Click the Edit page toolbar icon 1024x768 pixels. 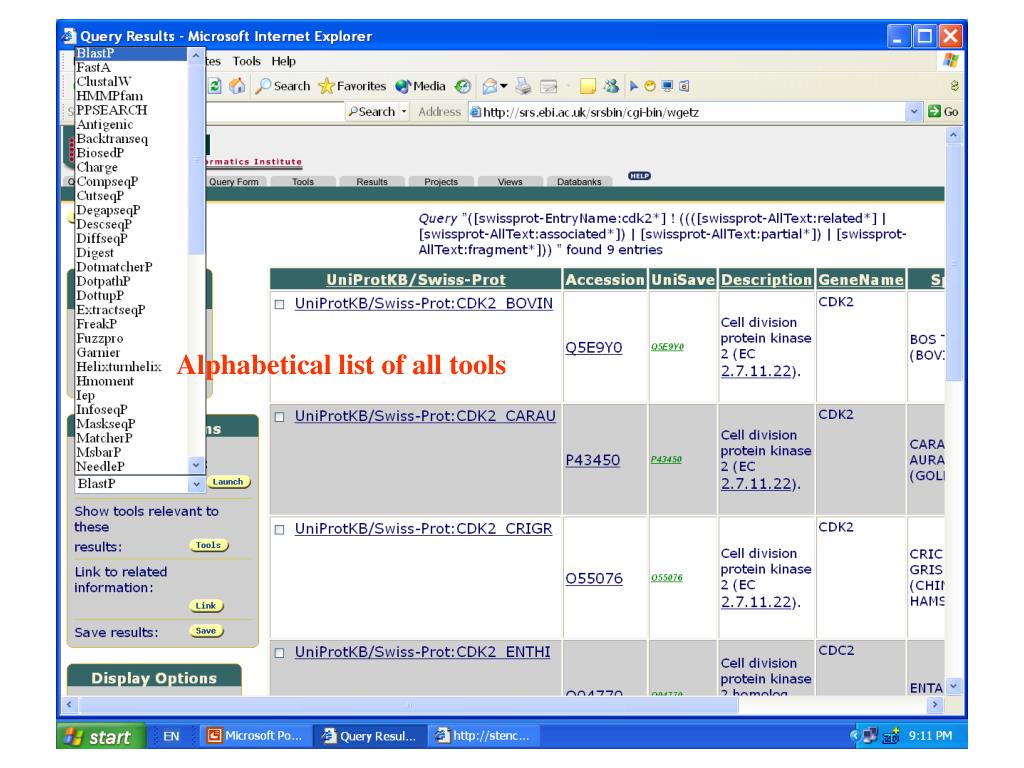point(549,86)
